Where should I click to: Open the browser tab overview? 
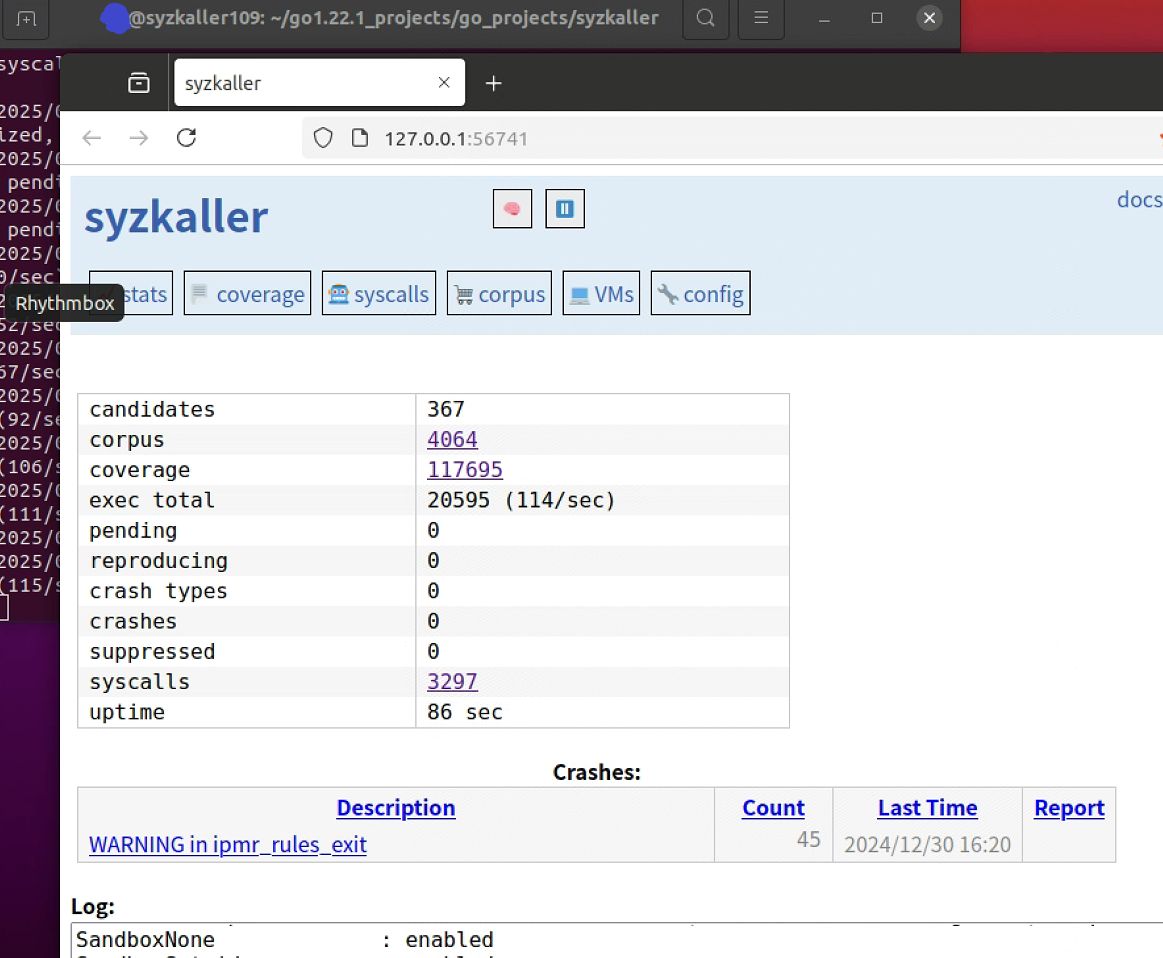(138, 82)
